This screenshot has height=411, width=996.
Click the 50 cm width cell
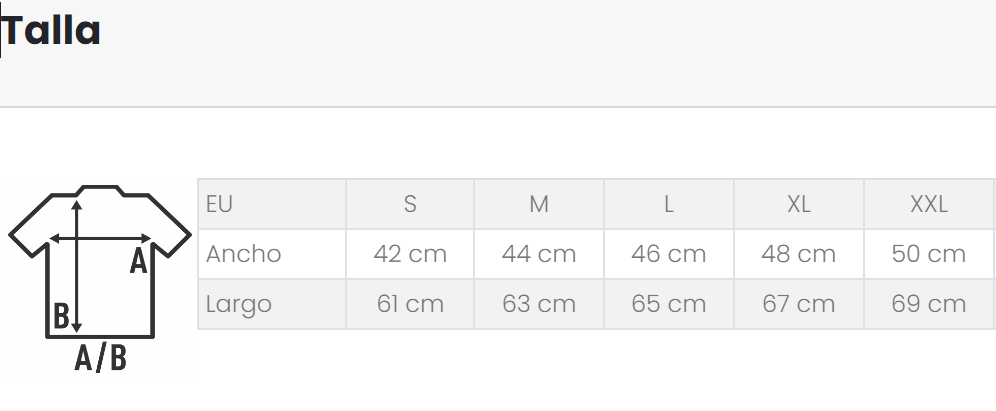pos(928,254)
